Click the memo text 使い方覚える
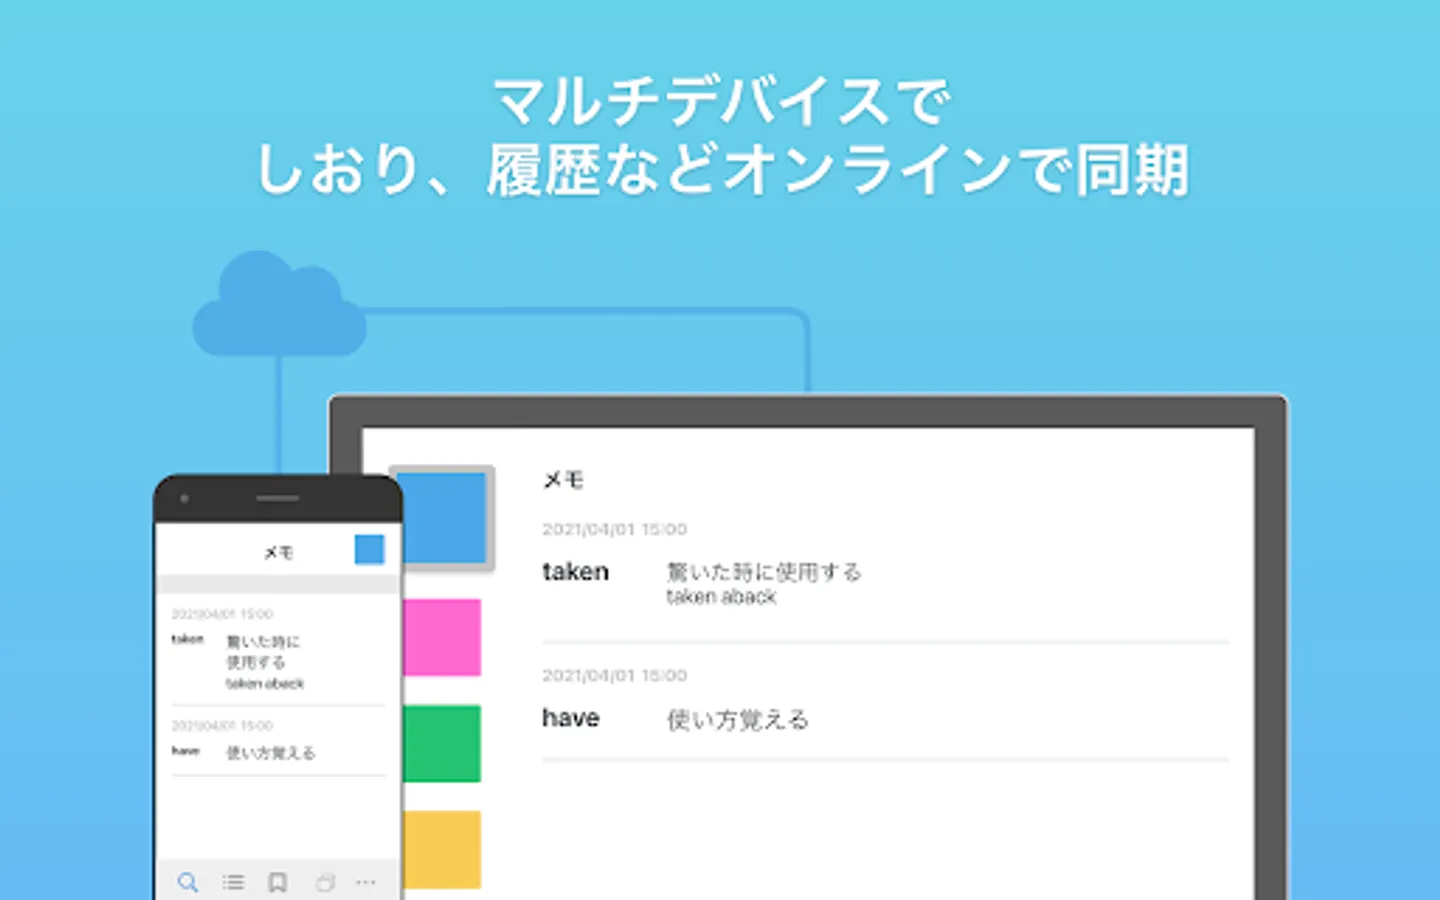This screenshot has width=1440, height=900. pyautogui.click(x=738, y=719)
